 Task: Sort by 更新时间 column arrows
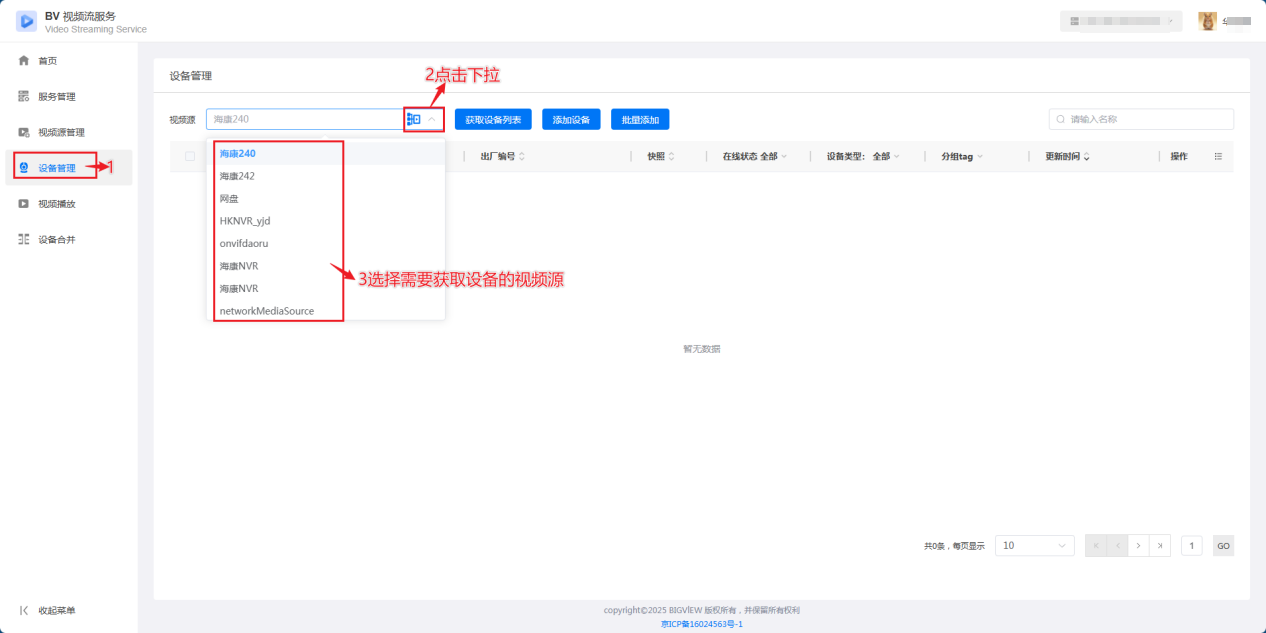1087,157
